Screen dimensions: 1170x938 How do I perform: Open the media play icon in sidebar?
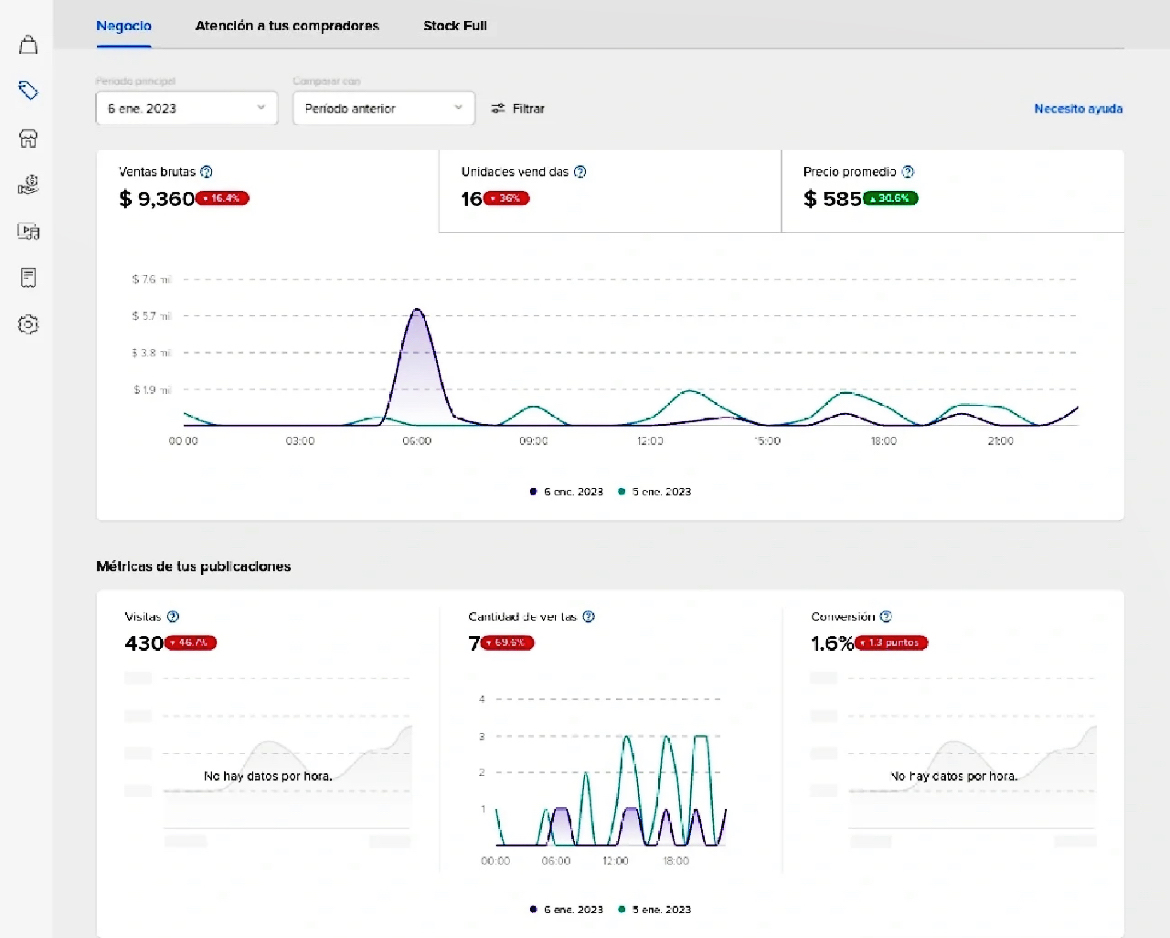[28, 231]
